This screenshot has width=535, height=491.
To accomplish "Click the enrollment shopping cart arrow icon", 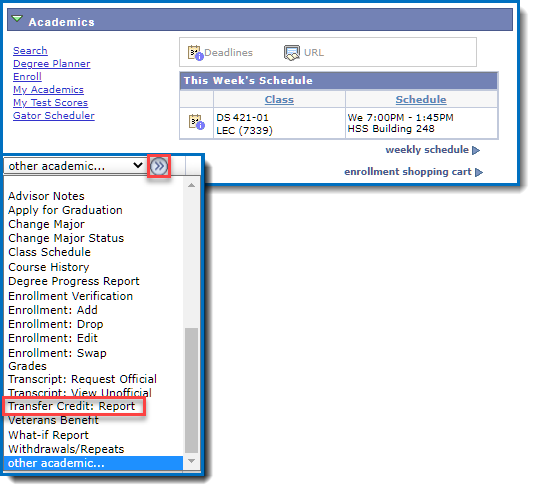I will tap(479, 172).
